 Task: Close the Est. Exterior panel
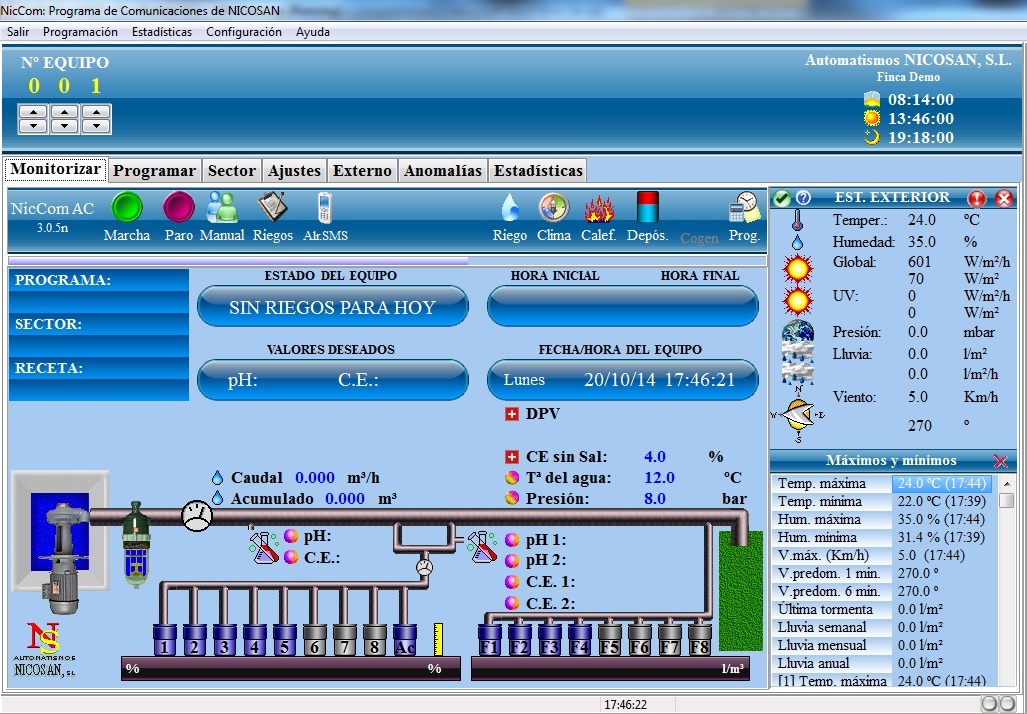(1003, 198)
